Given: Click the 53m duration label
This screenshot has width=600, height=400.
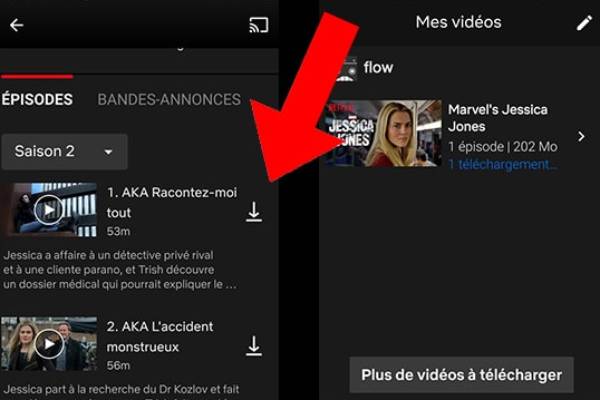Looking at the screenshot, I should coord(118,232).
